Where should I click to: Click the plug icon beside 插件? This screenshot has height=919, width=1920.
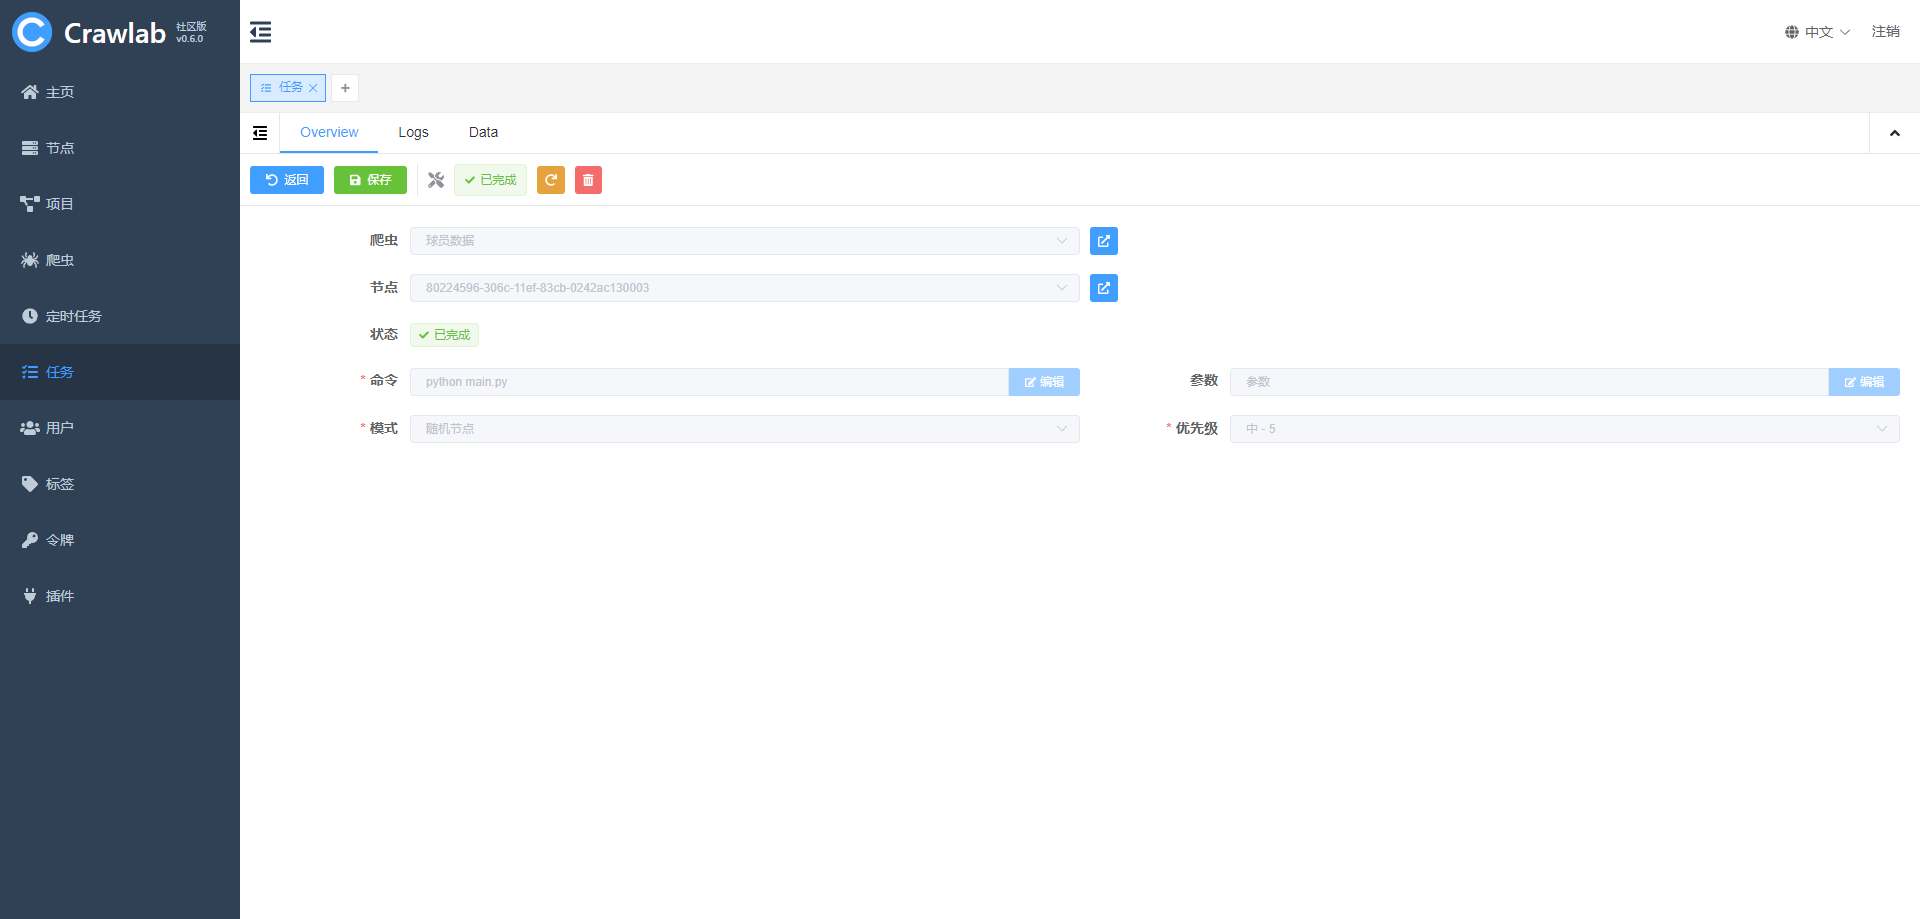click(x=30, y=596)
